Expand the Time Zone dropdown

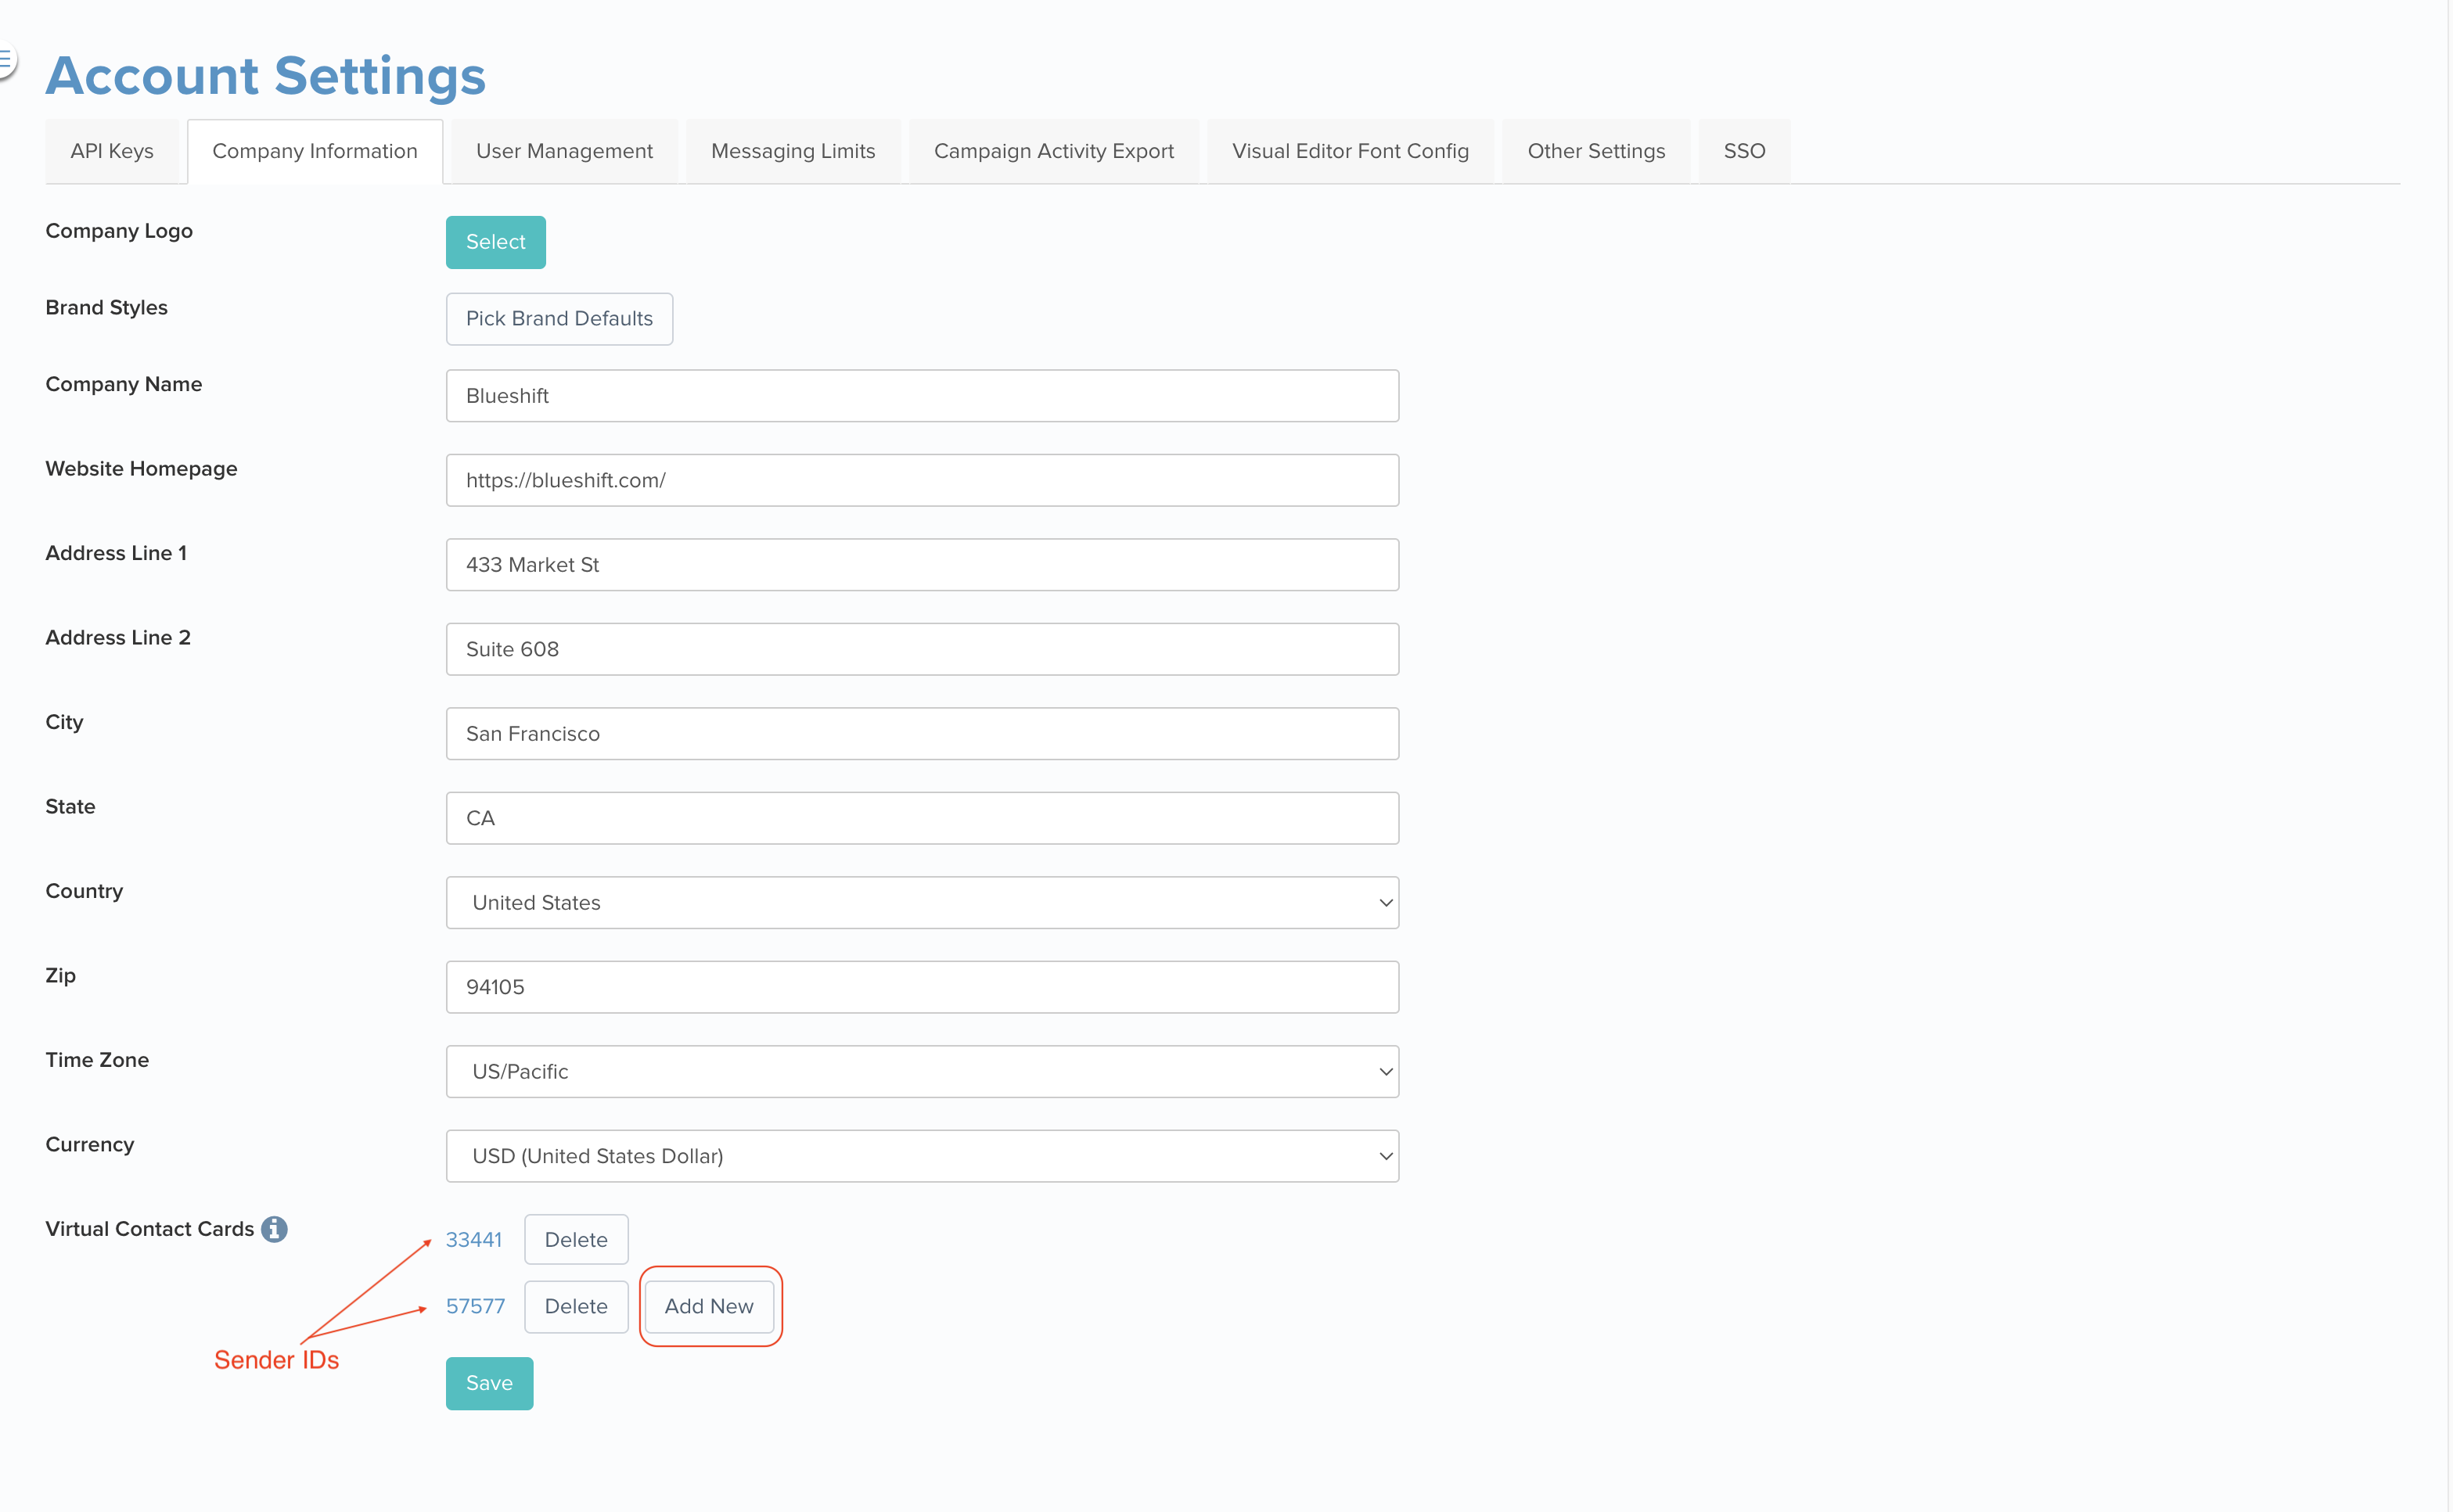(921, 1072)
